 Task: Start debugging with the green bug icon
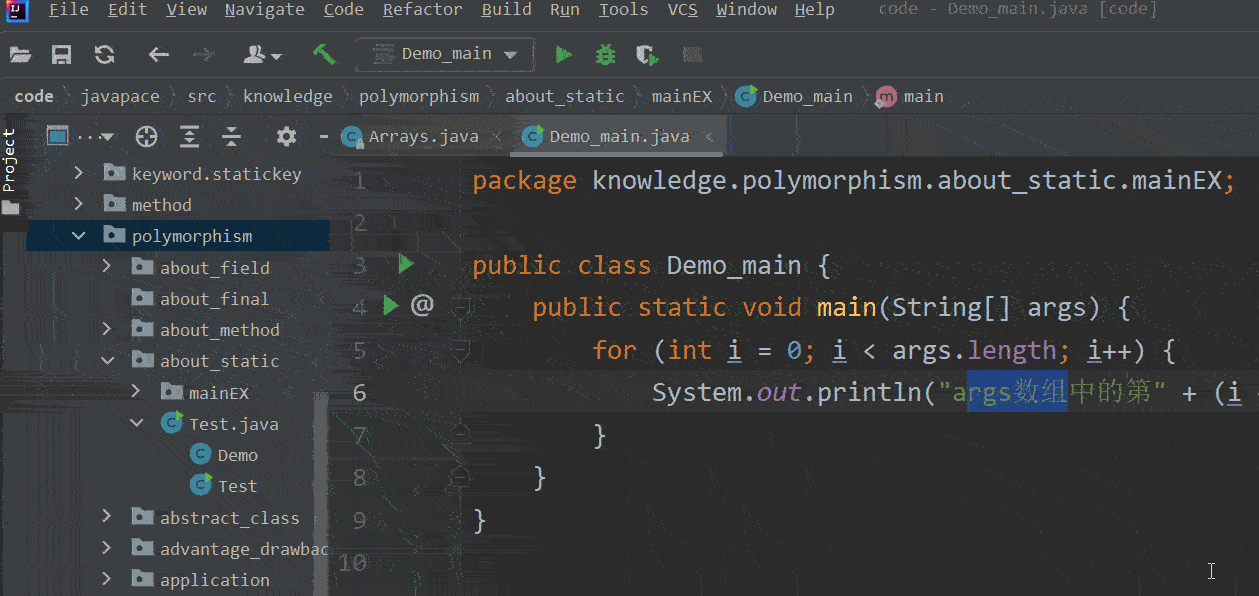[606, 55]
